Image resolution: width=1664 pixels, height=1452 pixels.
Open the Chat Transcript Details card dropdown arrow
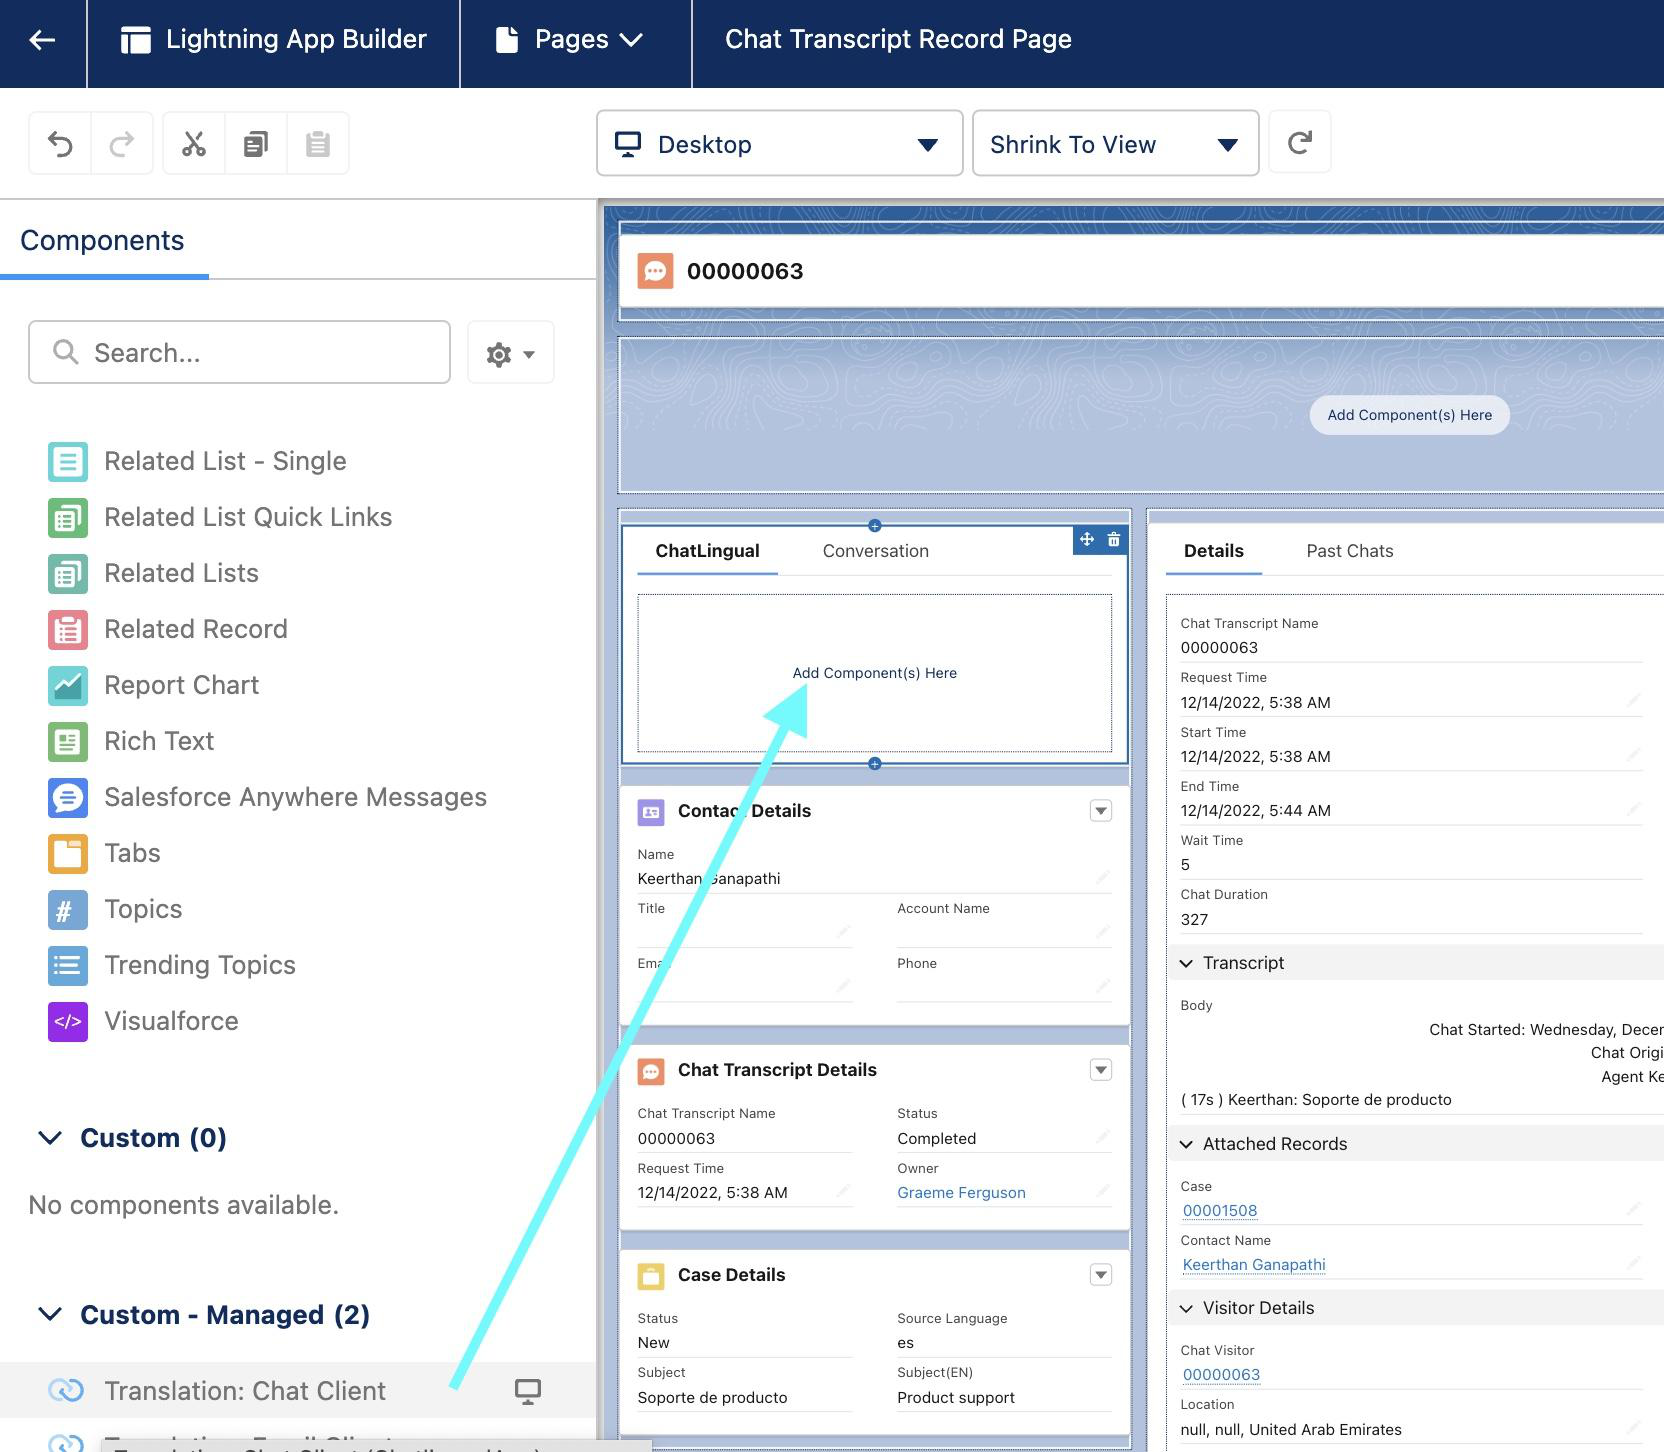point(1101,1070)
